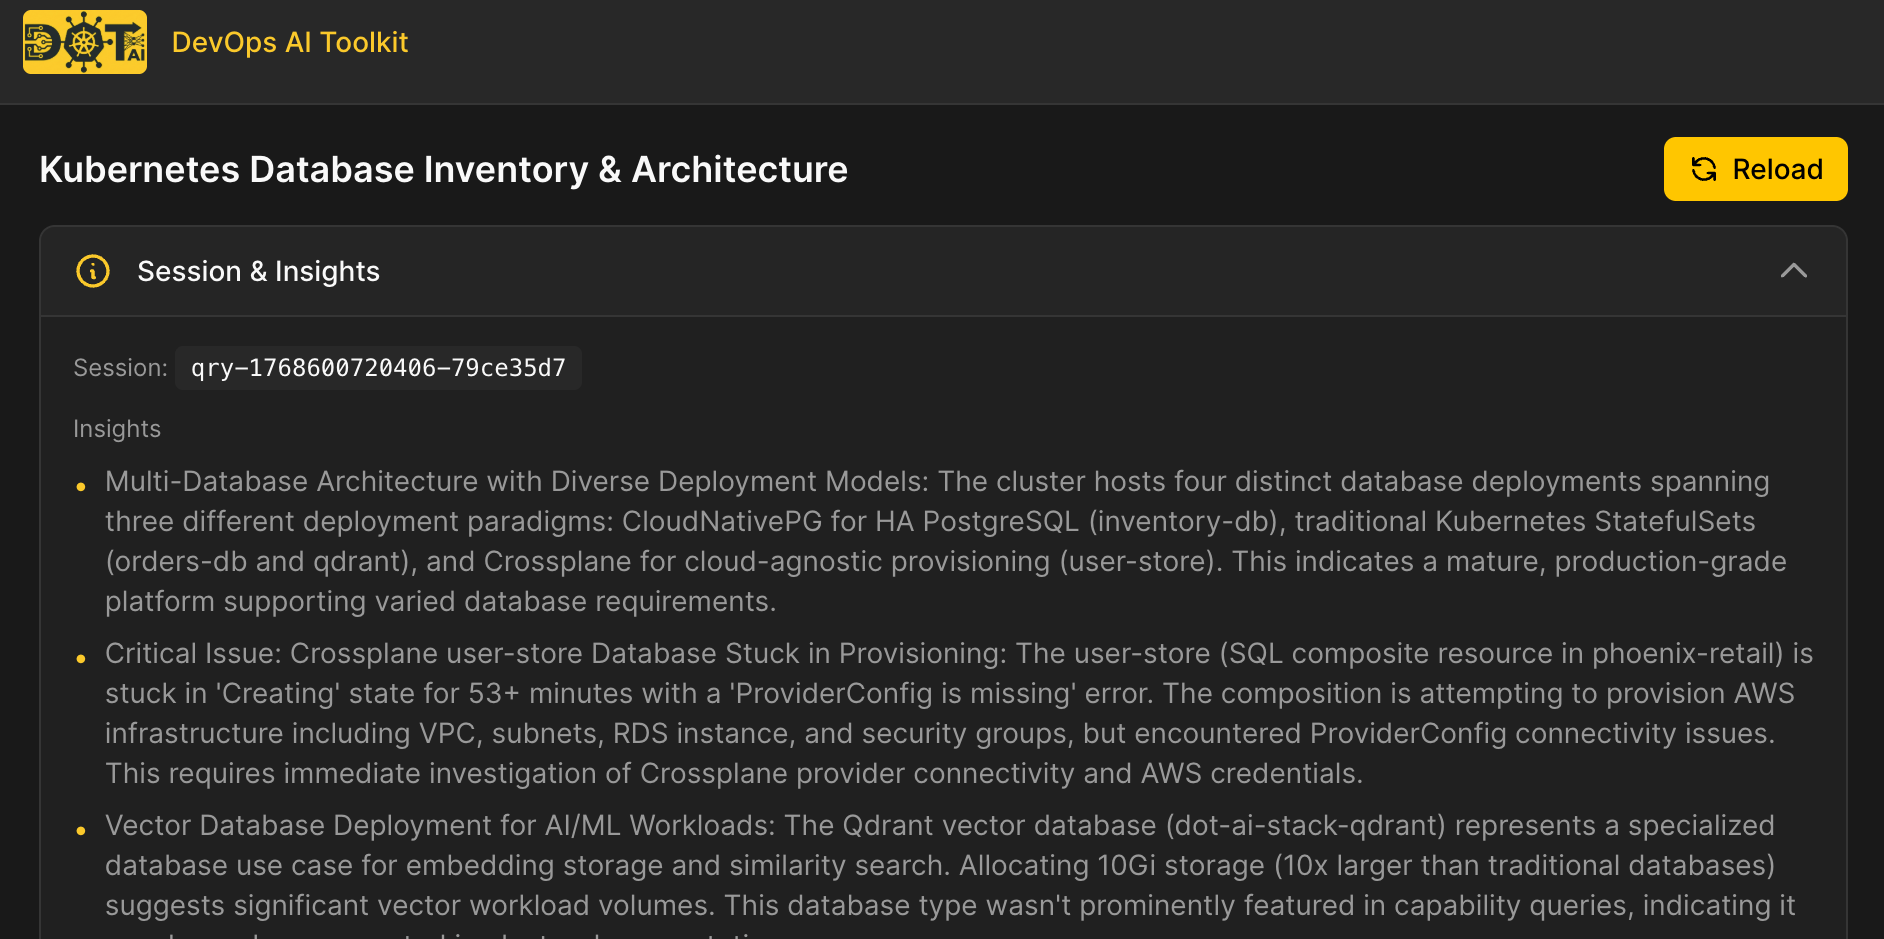
Task: Click the "Reload" text label
Action: point(1777,169)
